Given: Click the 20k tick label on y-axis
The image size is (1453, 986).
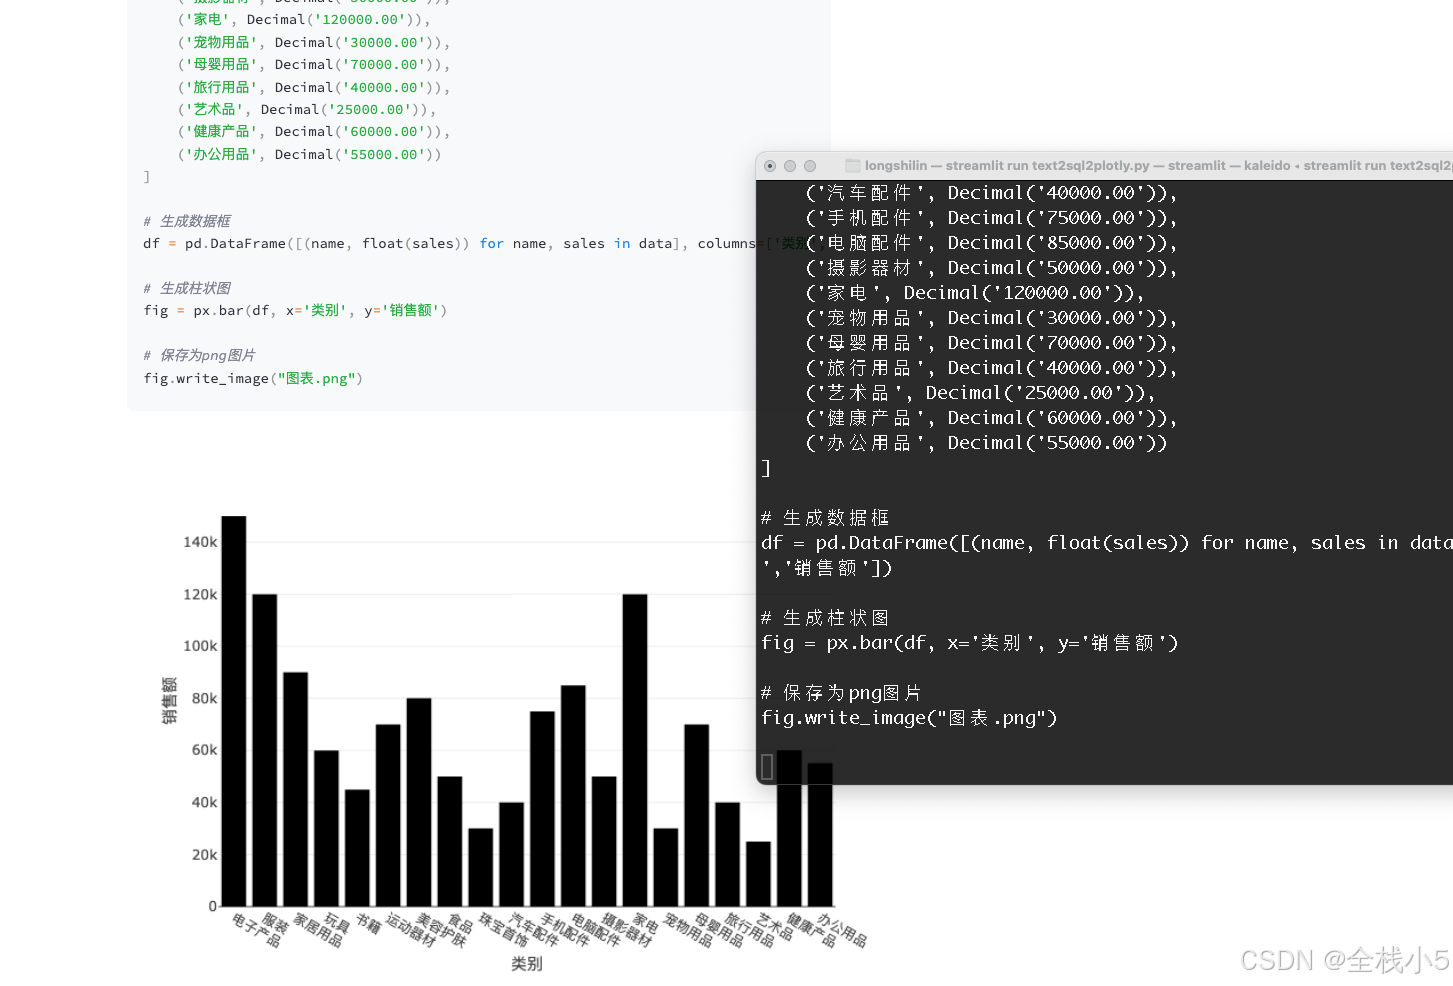Looking at the screenshot, I should point(204,855).
